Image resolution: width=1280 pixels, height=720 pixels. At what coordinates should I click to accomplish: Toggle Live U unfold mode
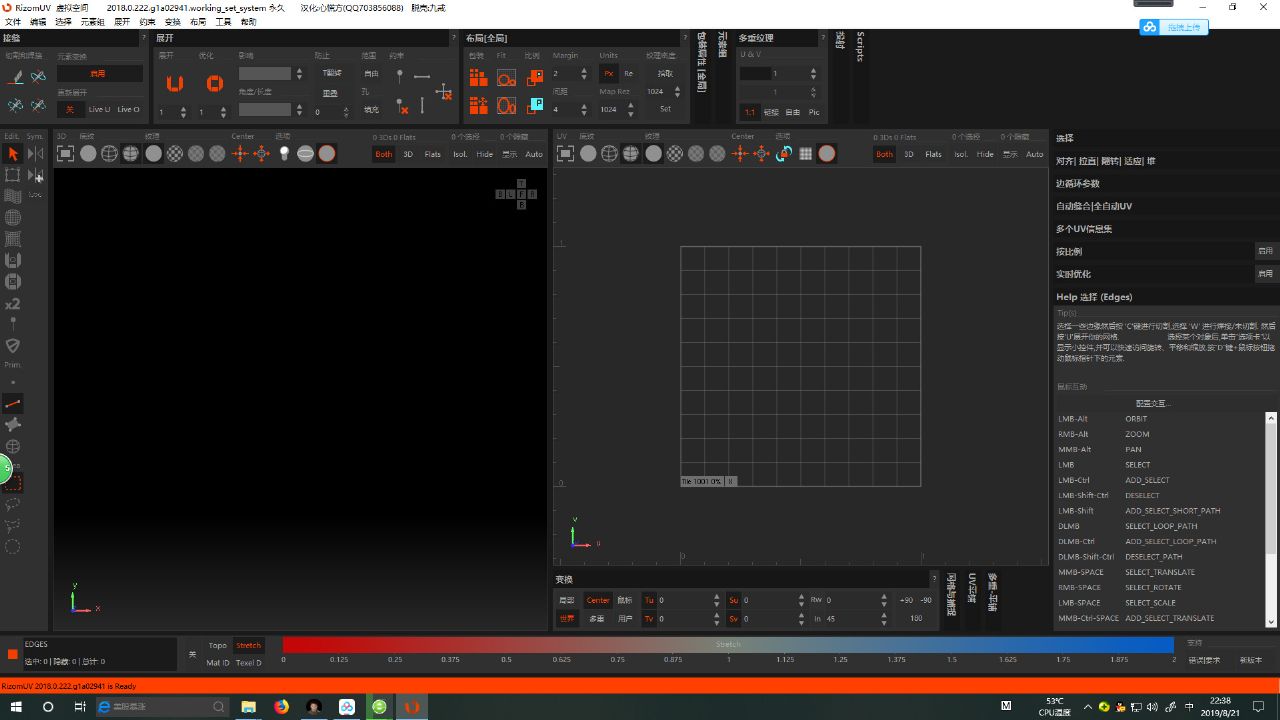click(100, 109)
